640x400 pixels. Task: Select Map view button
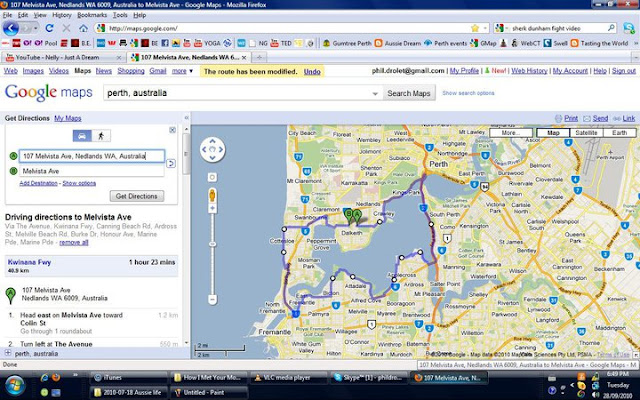[x=553, y=133]
